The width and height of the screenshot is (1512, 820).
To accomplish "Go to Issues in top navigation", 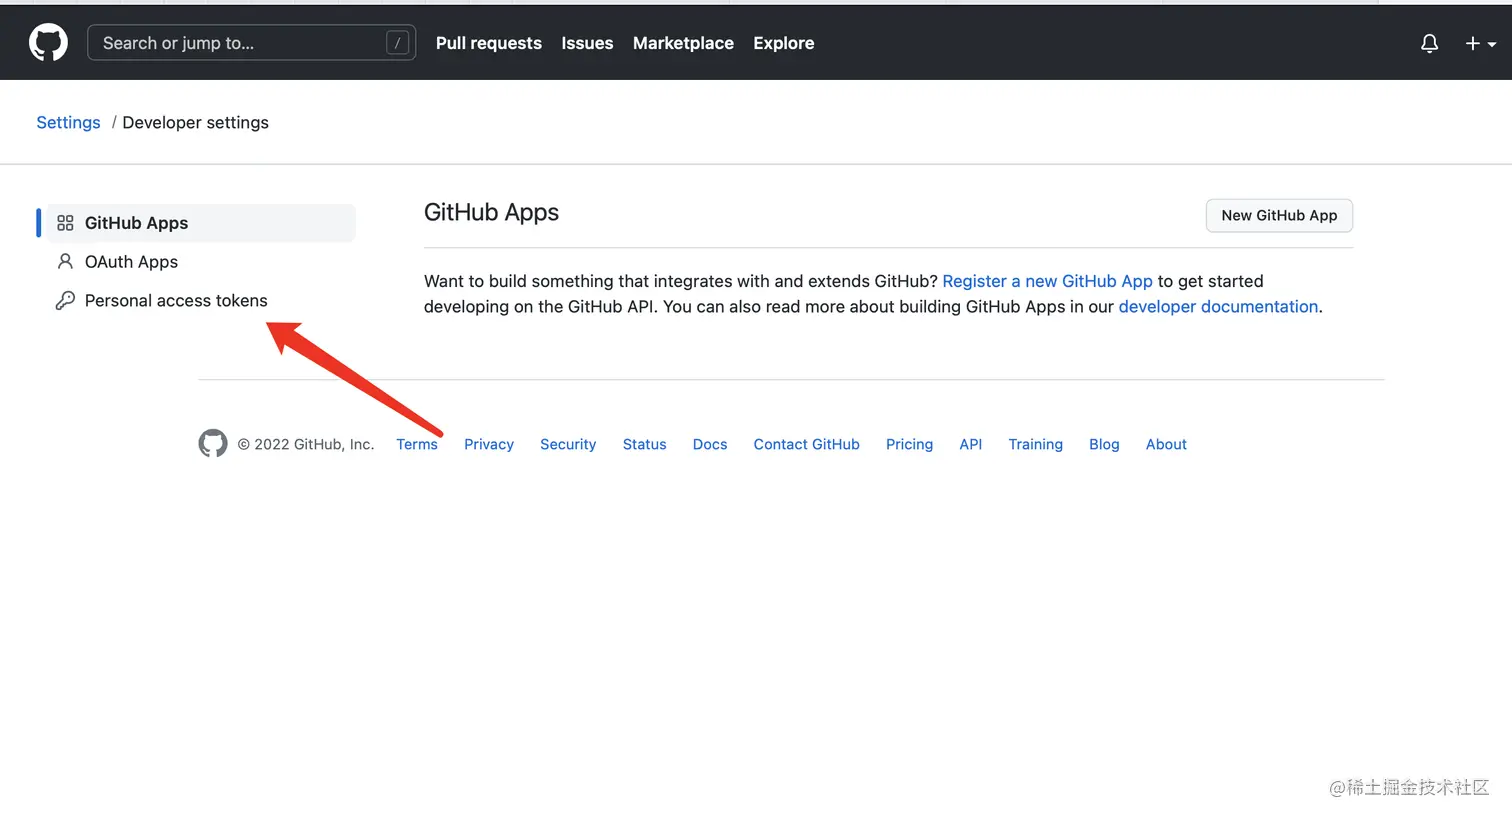I will [x=587, y=43].
